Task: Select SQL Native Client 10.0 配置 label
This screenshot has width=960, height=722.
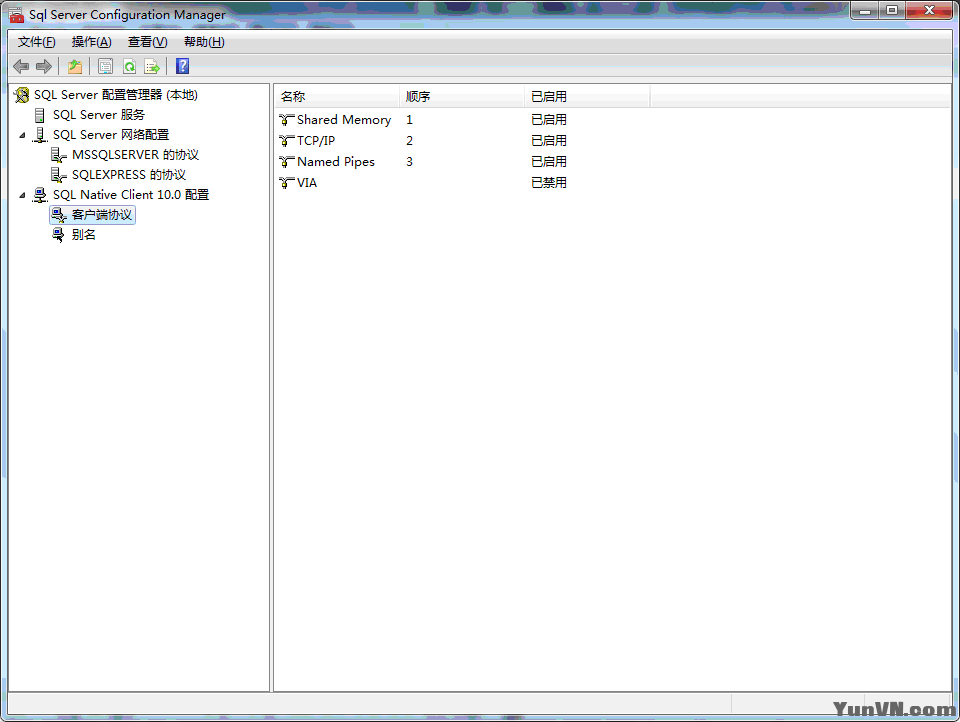Action: (x=131, y=195)
